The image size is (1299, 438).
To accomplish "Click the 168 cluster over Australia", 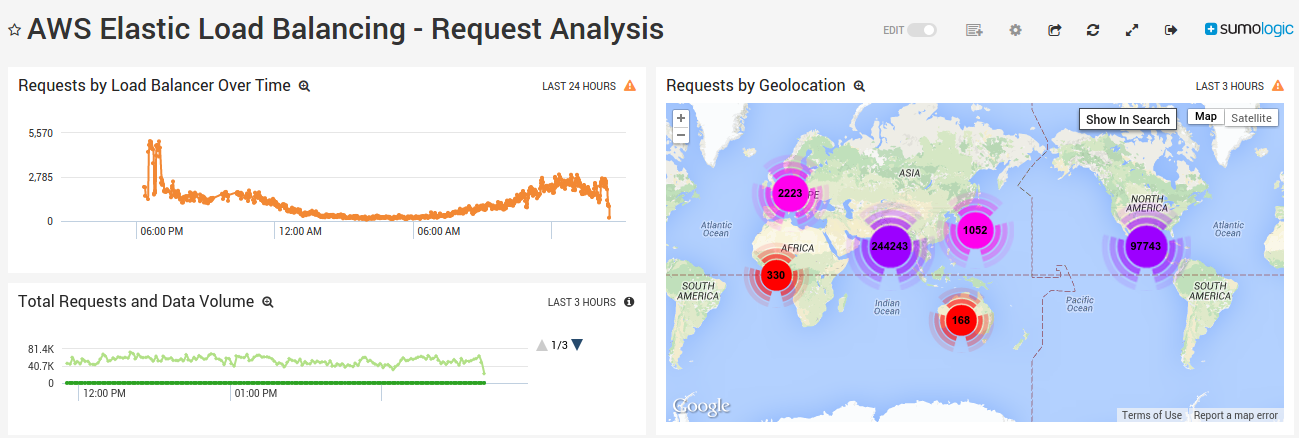I will tap(961, 320).
